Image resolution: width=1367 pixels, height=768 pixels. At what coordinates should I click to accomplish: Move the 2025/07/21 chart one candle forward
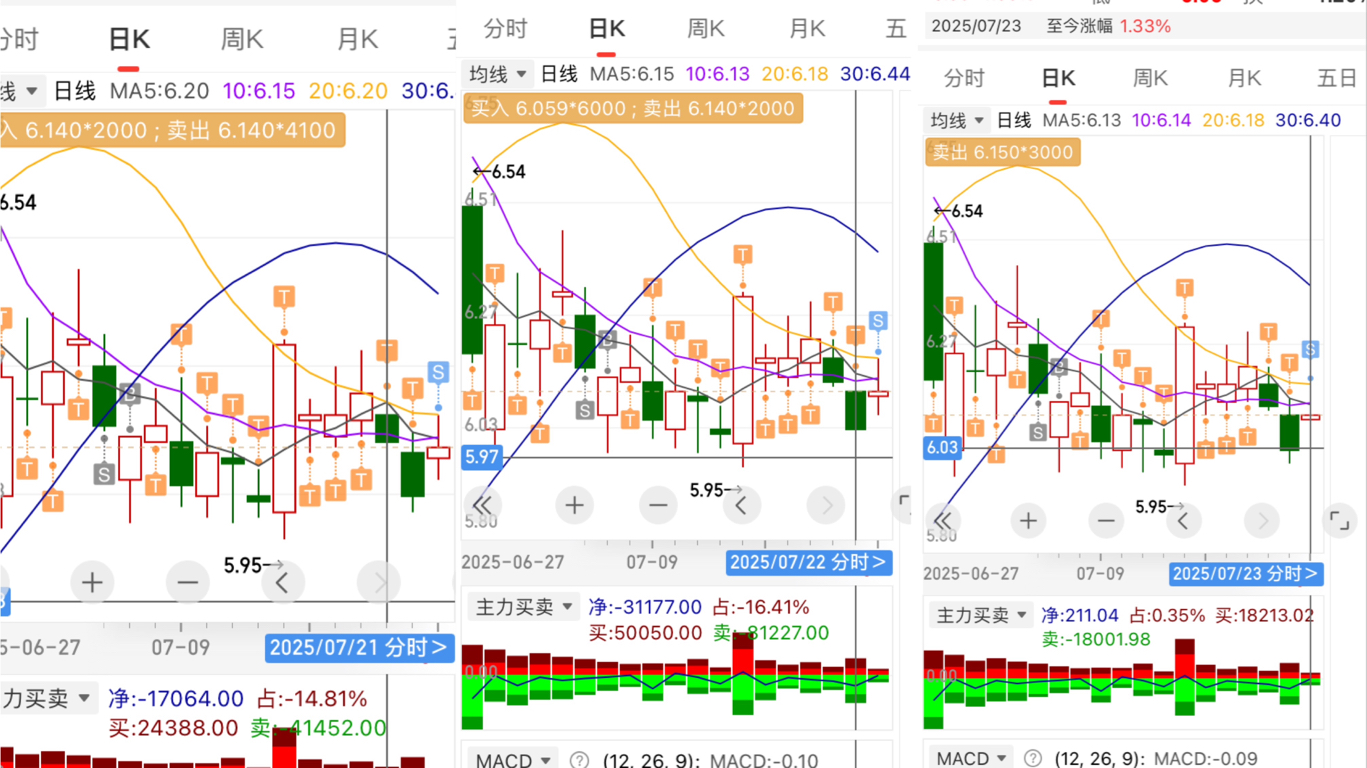(x=378, y=582)
